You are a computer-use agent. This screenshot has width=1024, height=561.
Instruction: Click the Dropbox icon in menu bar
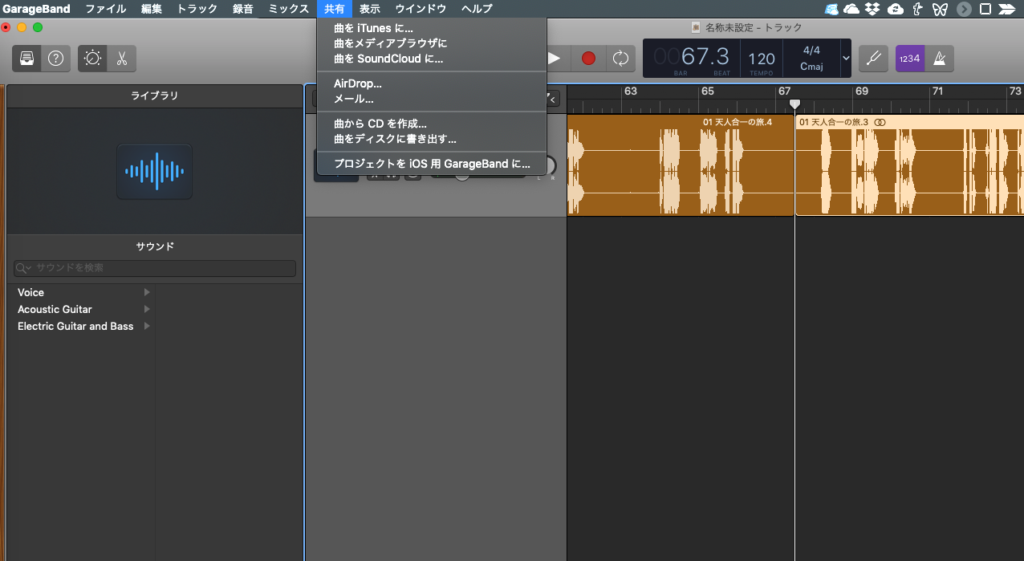click(x=872, y=8)
